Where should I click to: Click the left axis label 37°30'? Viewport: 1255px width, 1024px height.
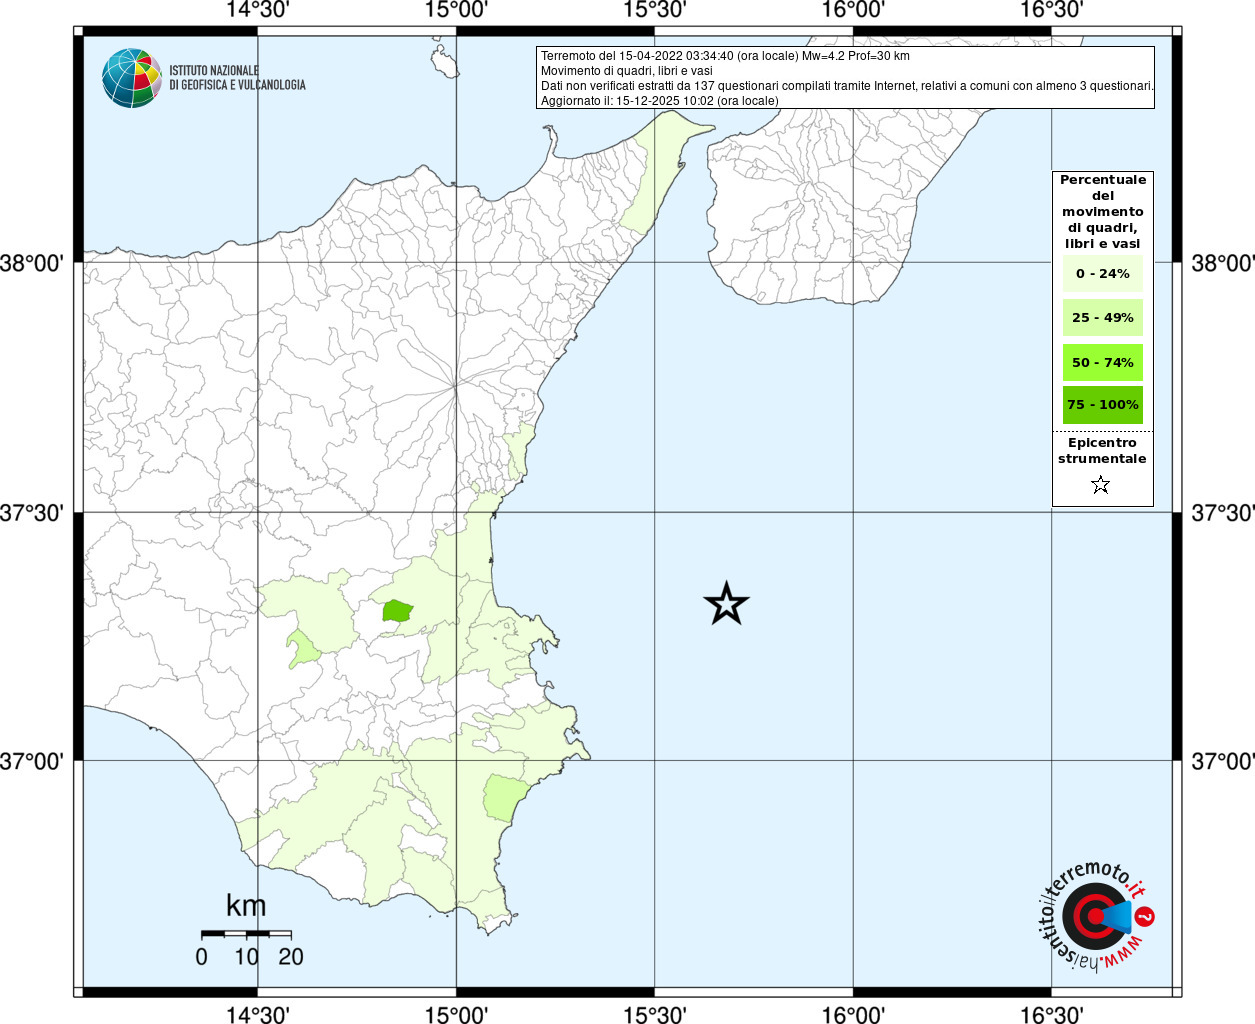32,513
